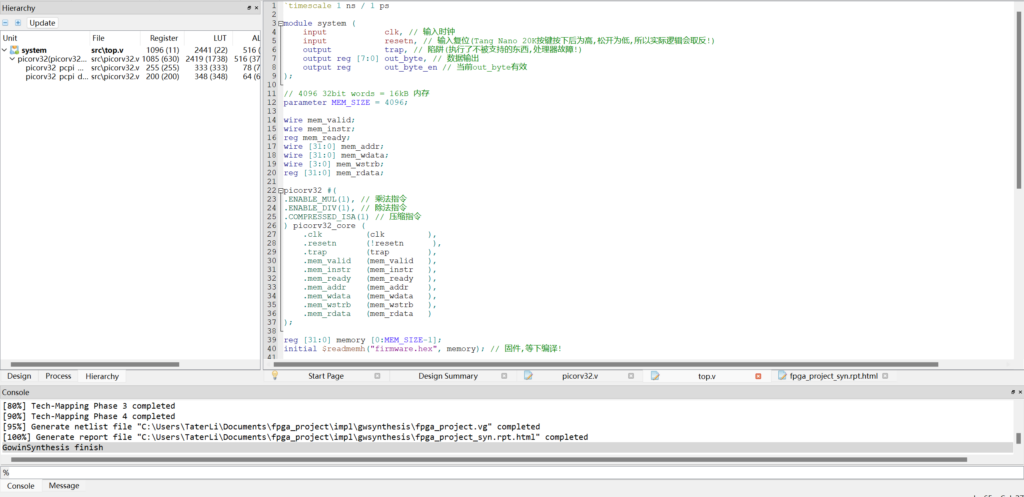Click the Generate report file console line

click(295, 437)
